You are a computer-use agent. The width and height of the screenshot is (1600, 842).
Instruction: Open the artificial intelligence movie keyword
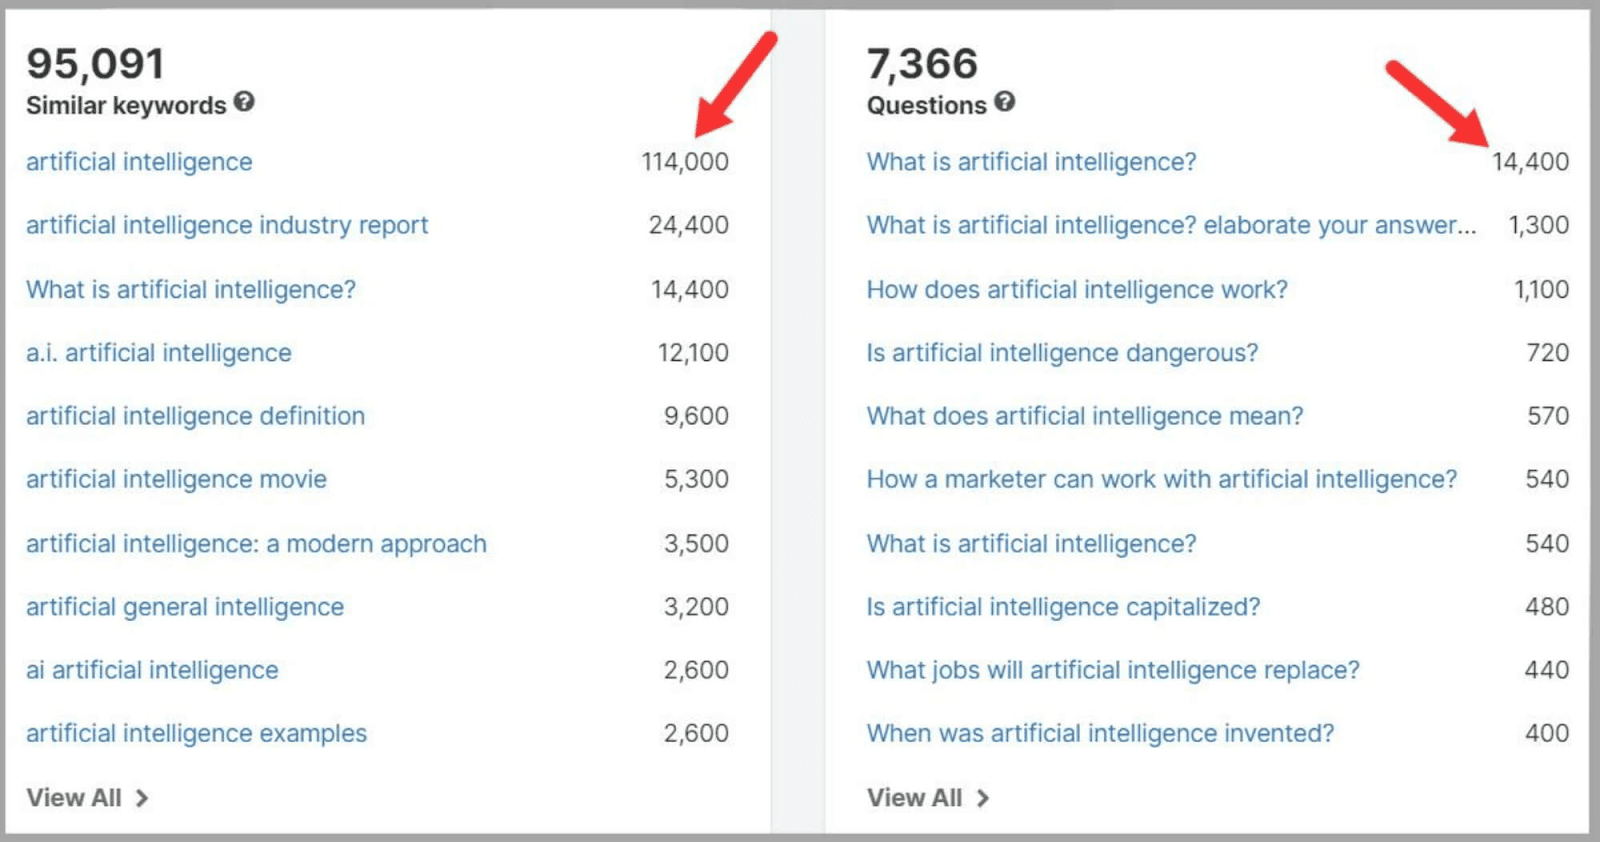[x=176, y=479]
